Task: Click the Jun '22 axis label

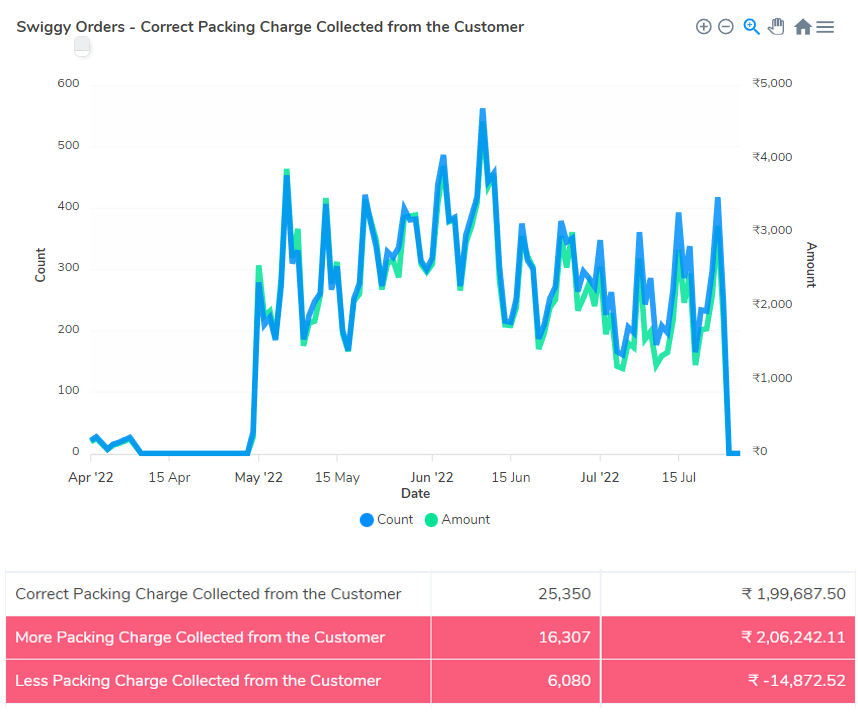Action: (432, 477)
